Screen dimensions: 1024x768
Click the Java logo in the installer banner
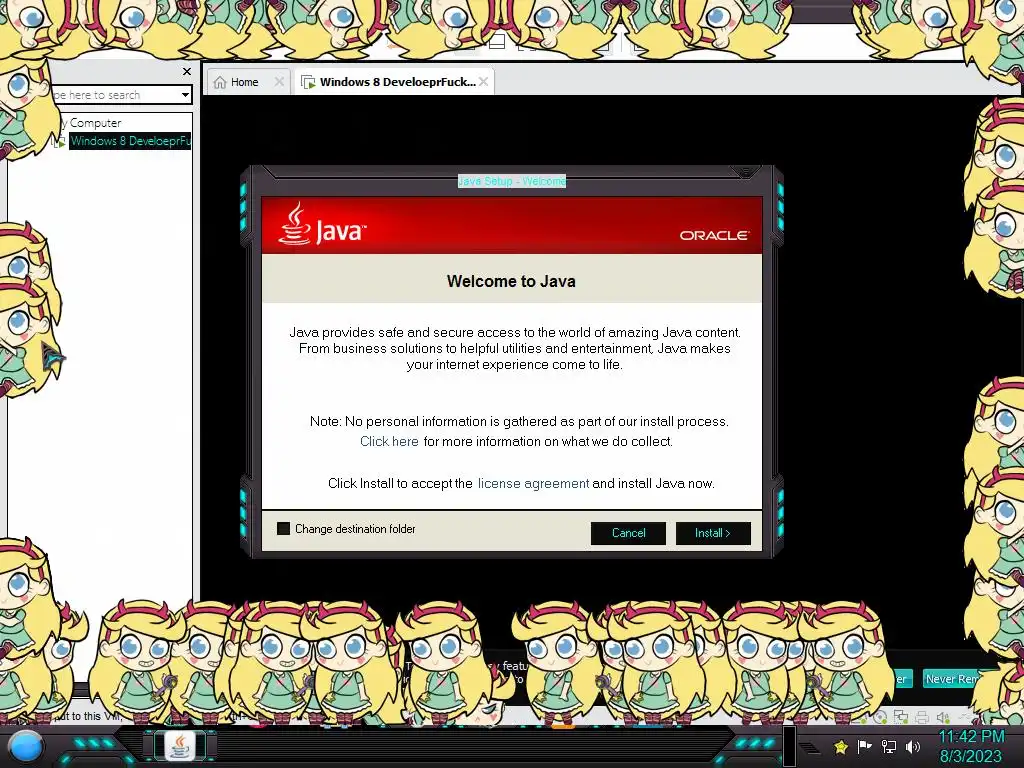pos(322,224)
